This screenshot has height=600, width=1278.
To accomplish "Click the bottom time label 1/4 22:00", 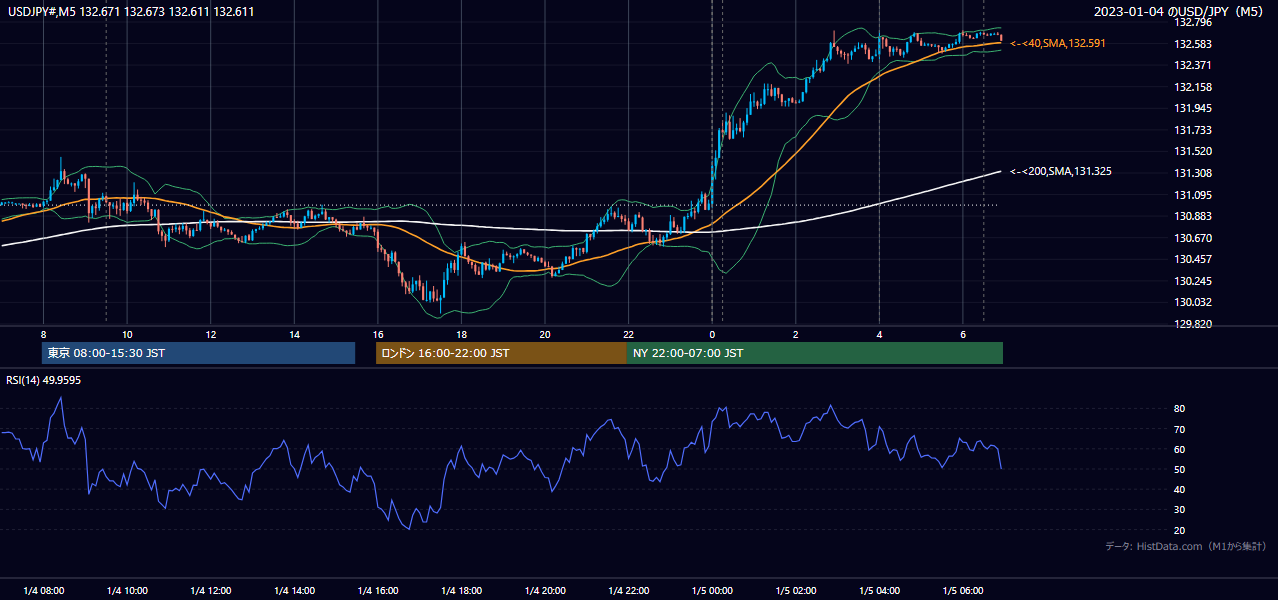I will 628,591.
